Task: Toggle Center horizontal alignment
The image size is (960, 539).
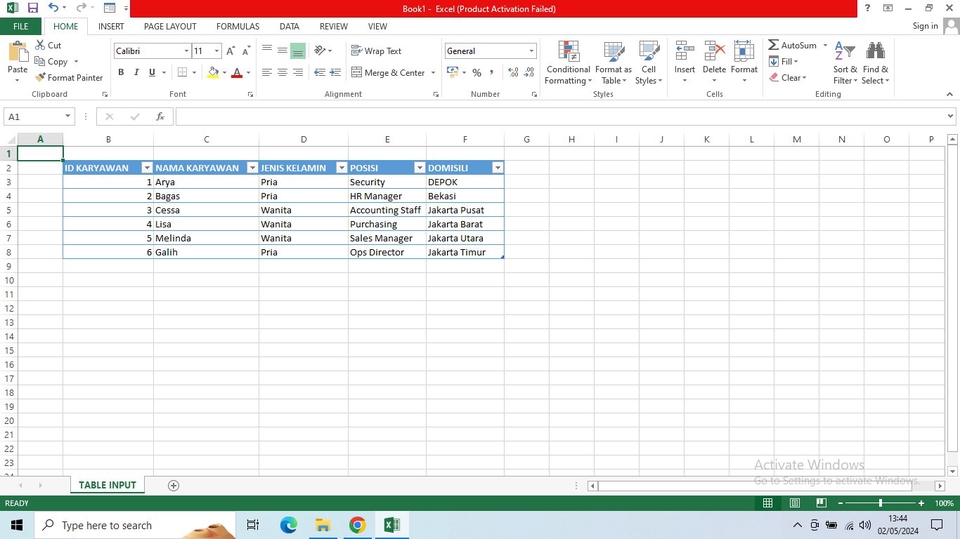Action: pos(282,72)
